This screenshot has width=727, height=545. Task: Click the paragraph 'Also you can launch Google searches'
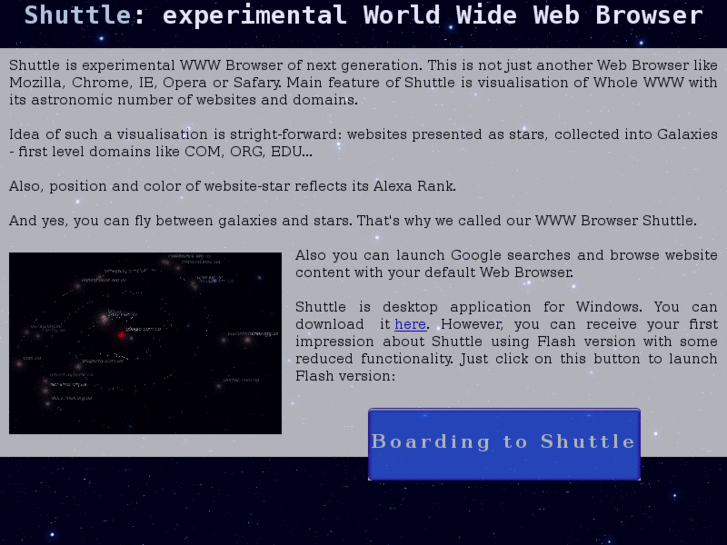pos(506,263)
